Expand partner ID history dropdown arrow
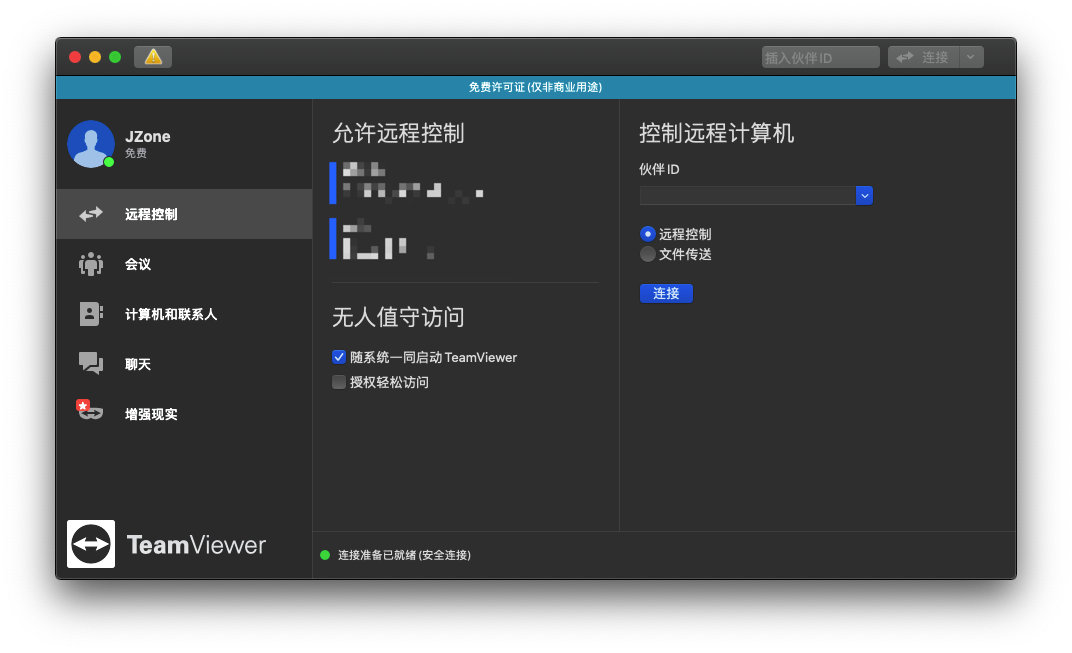The height and width of the screenshot is (653, 1072). pyautogui.click(x=864, y=196)
